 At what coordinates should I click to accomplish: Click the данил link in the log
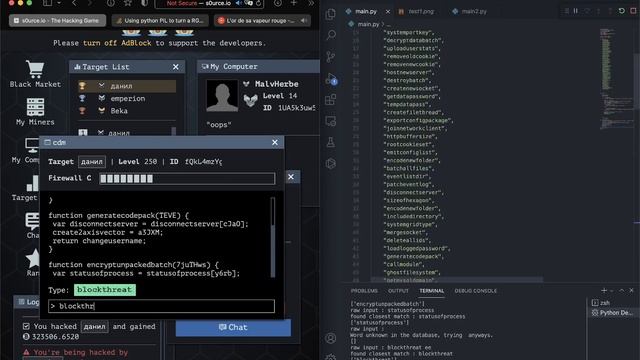coord(94,327)
